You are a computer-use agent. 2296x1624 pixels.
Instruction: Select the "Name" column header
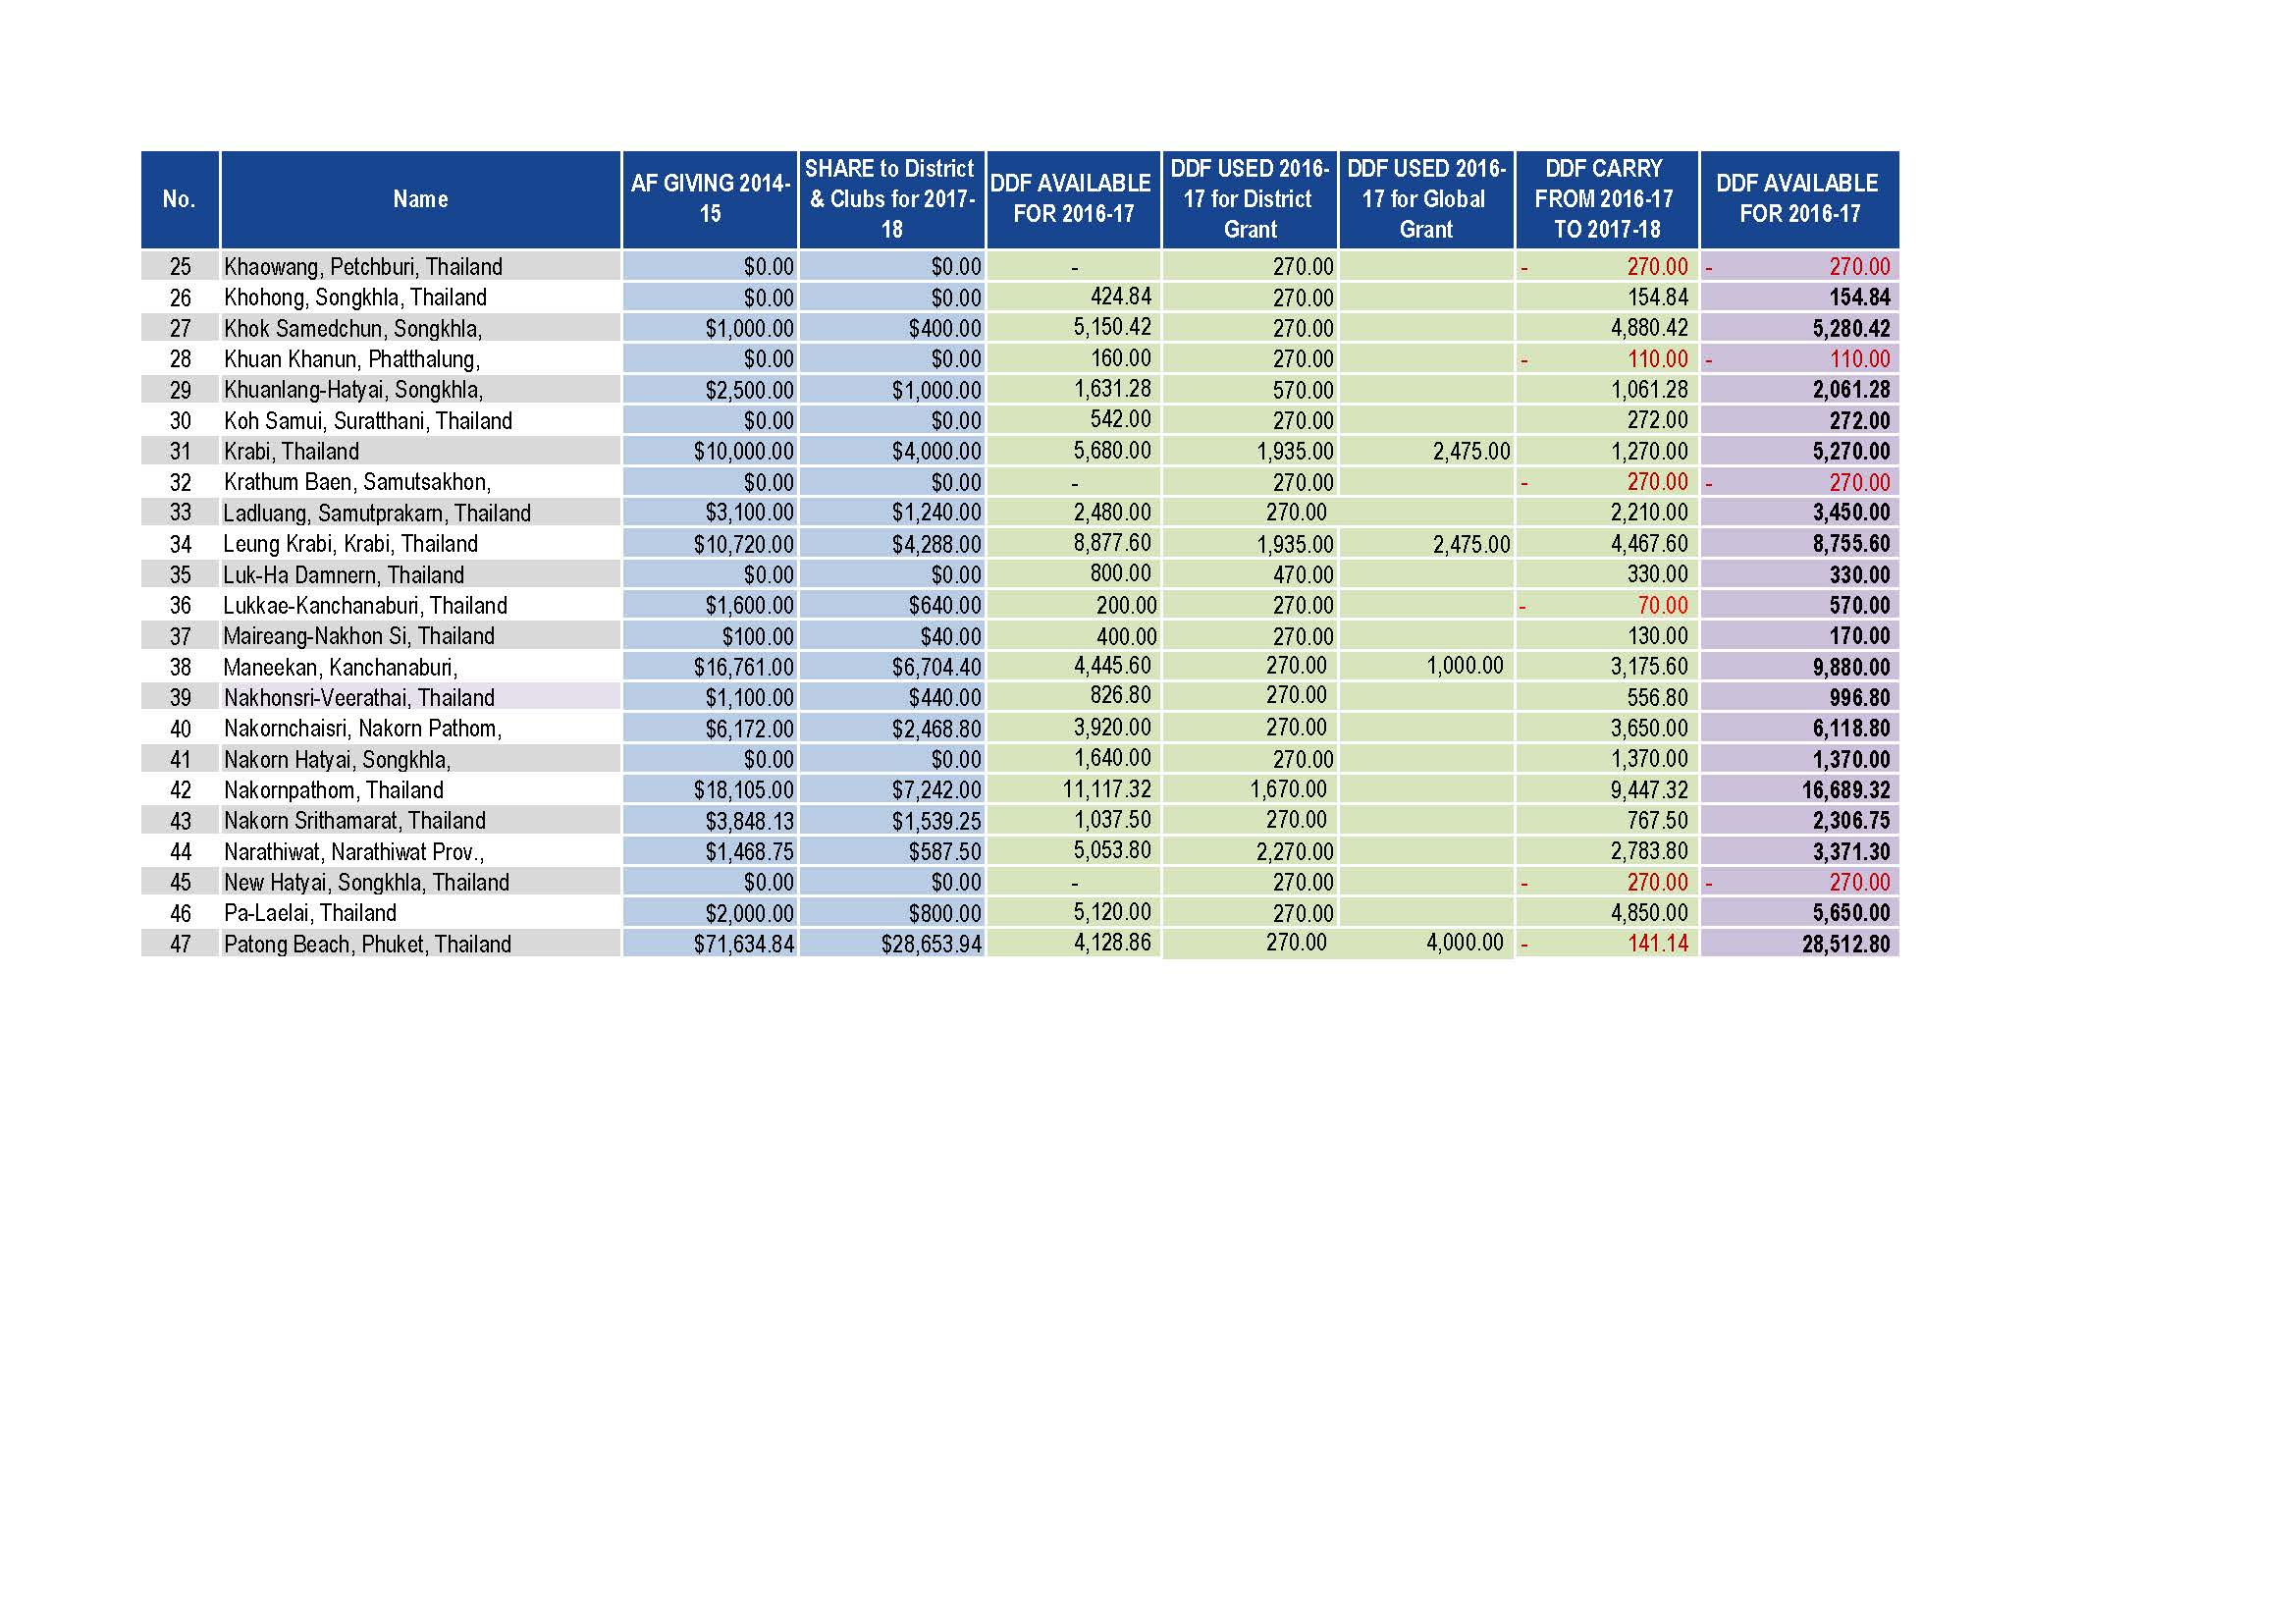[x=420, y=199]
